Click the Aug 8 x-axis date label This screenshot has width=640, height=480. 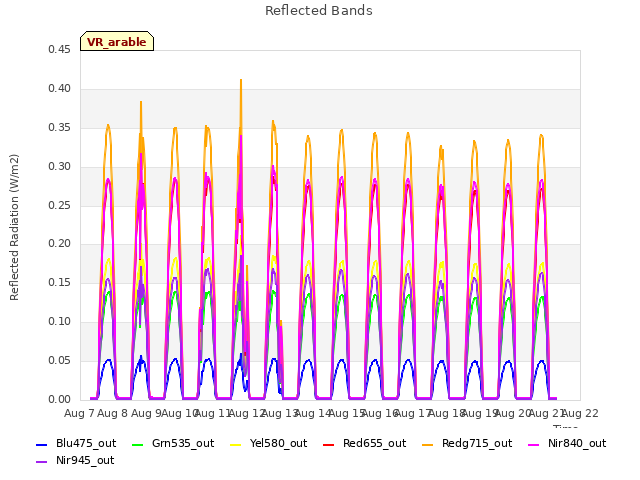pos(113,413)
